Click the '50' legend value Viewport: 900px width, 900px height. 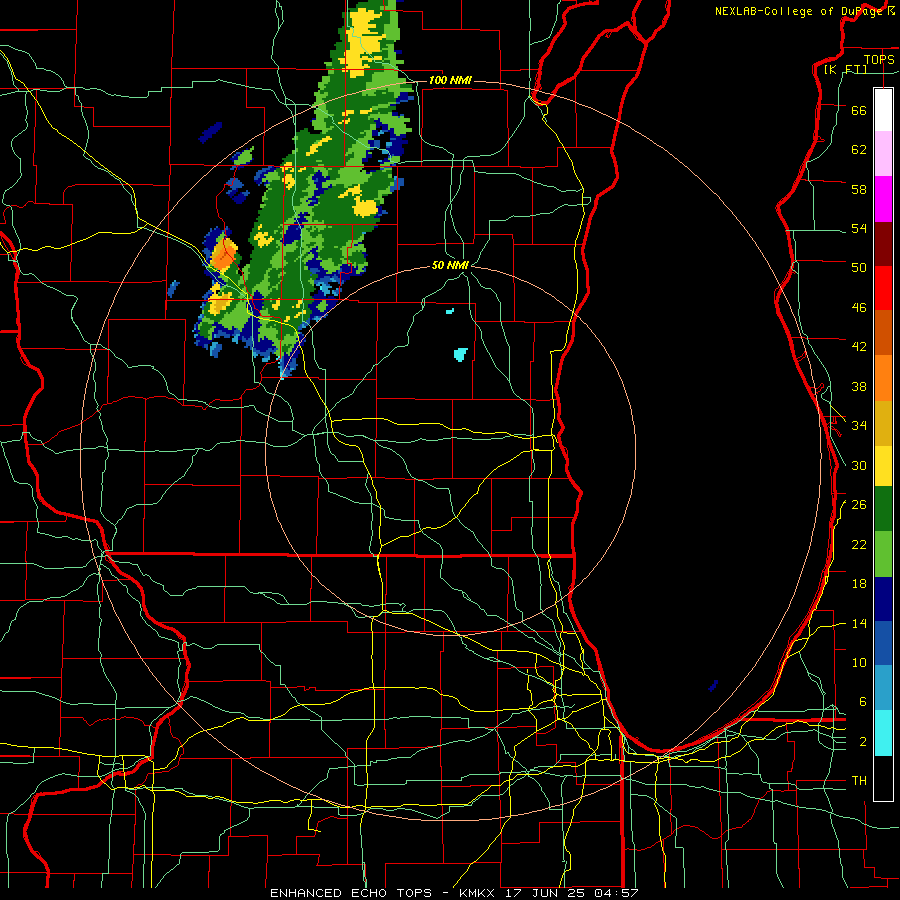point(859,268)
